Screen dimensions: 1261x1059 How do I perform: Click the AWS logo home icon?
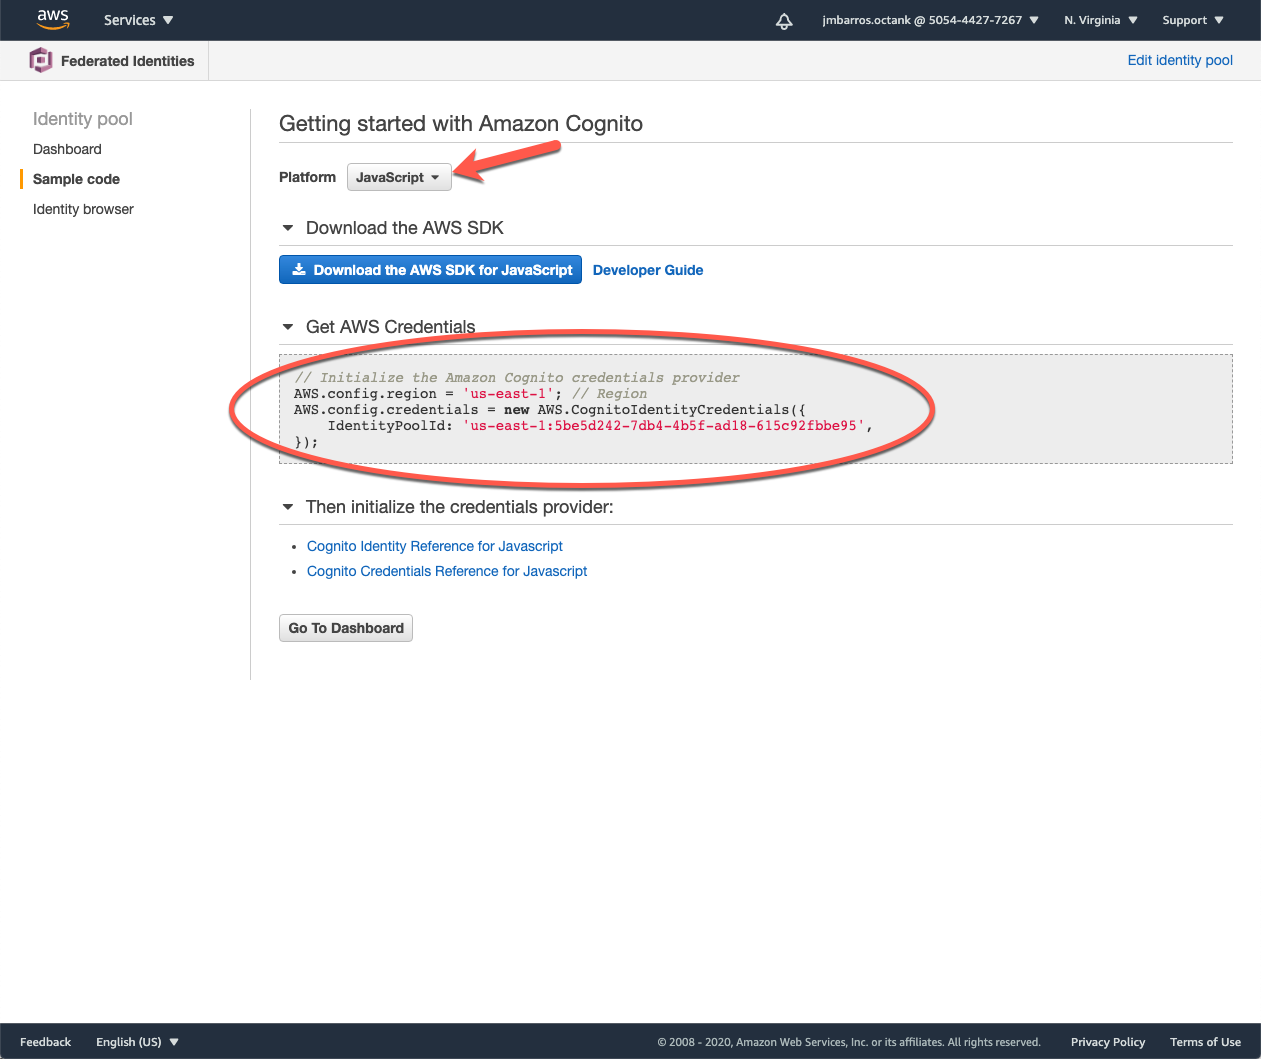[53, 19]
